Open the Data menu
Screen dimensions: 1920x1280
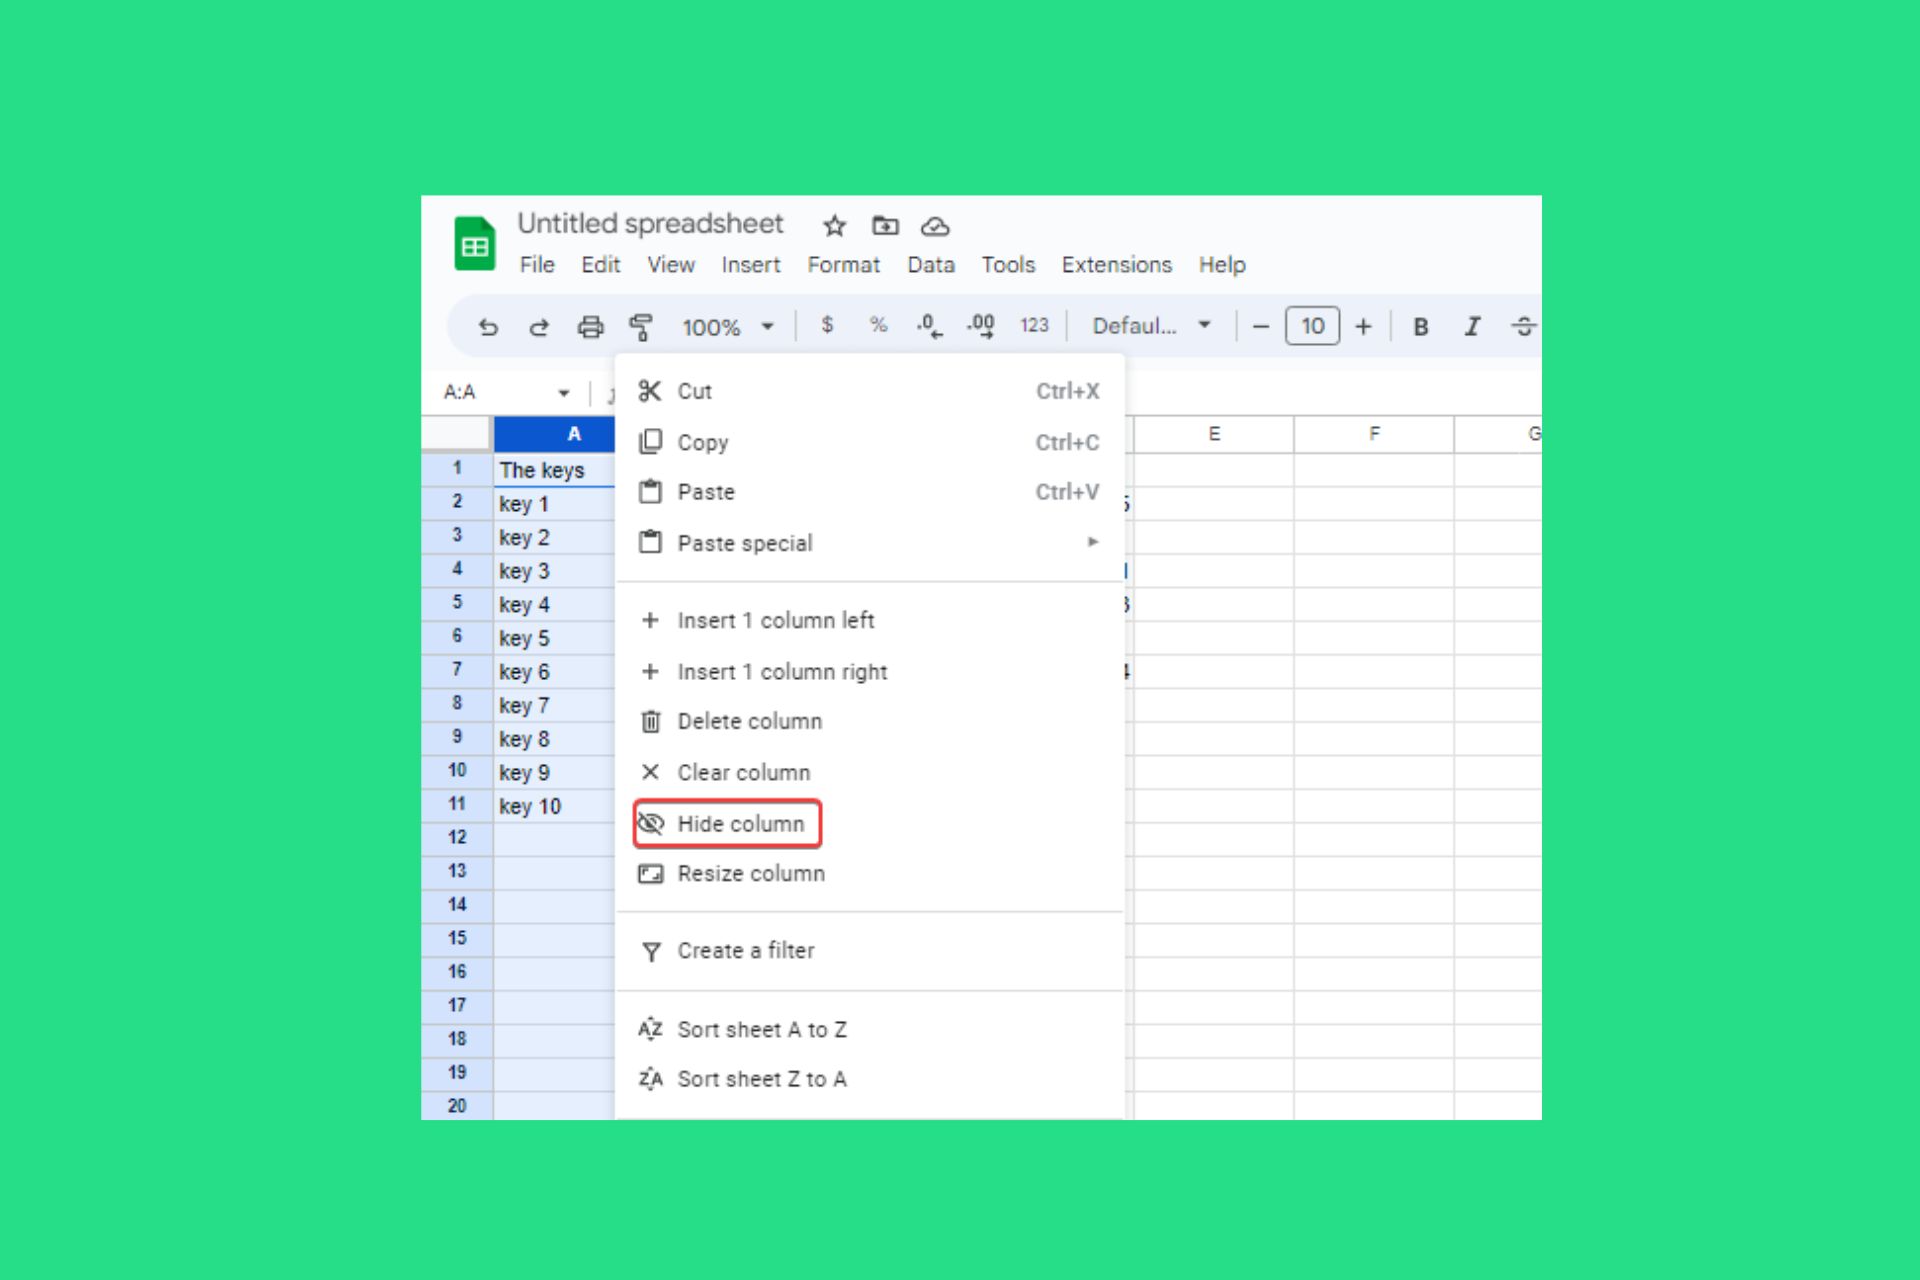tap(931, 265)
